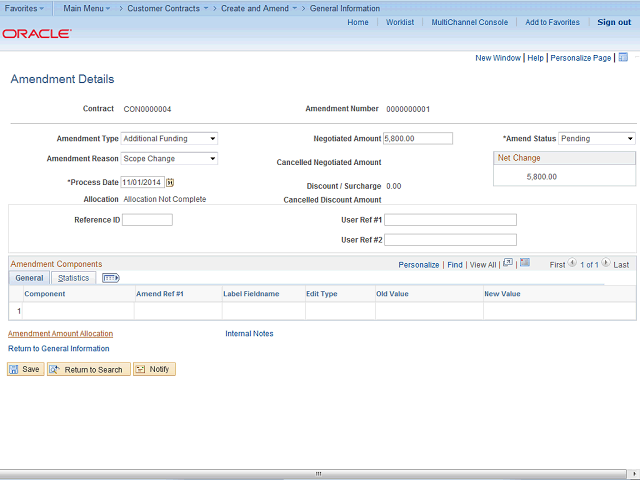Screen dimensions: 640x480
Task: Click the Personalize Page link
Action: [x=580, y=58]
